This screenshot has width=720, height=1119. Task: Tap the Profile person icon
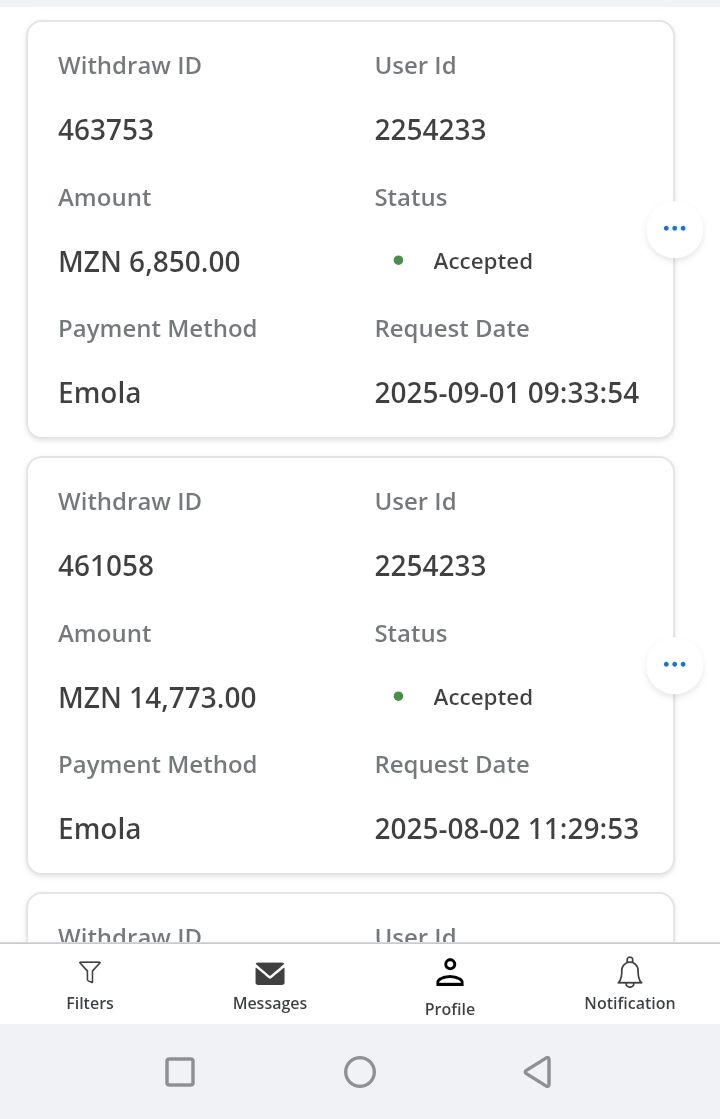point(450,972)
